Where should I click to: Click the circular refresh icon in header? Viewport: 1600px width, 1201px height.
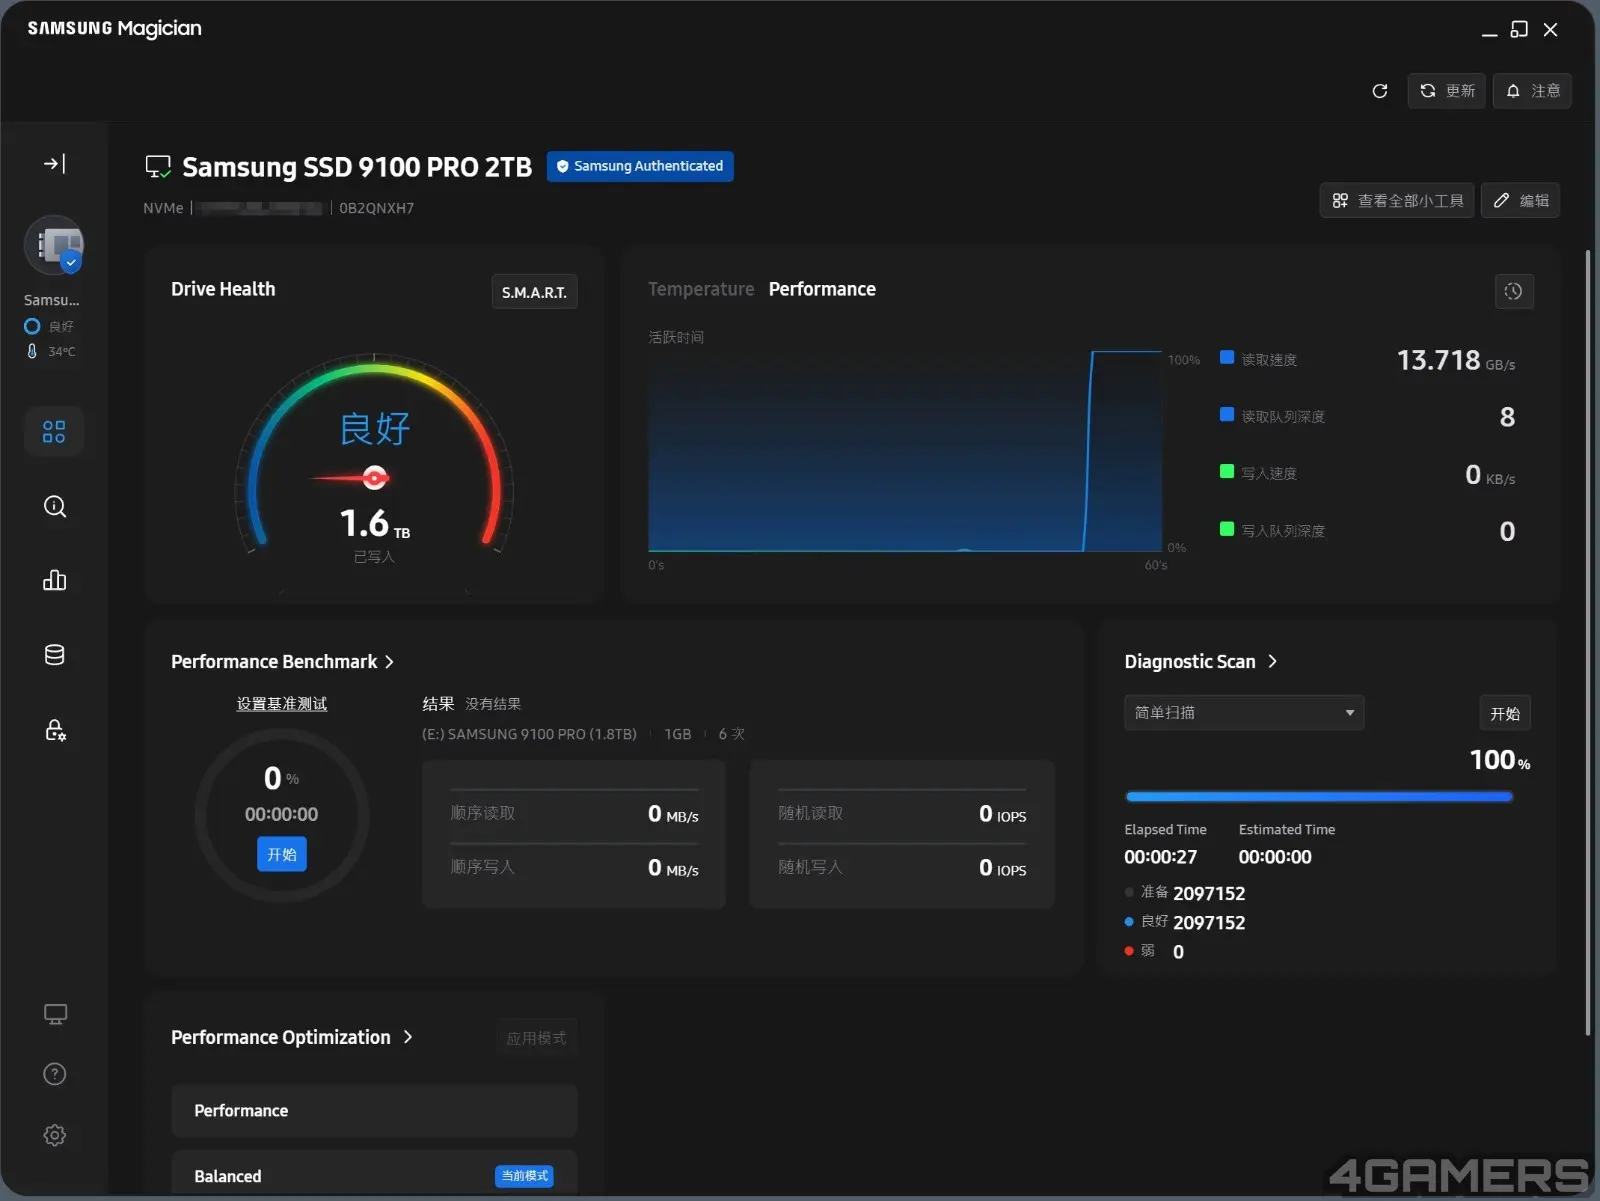click(x=1380, y=91)
